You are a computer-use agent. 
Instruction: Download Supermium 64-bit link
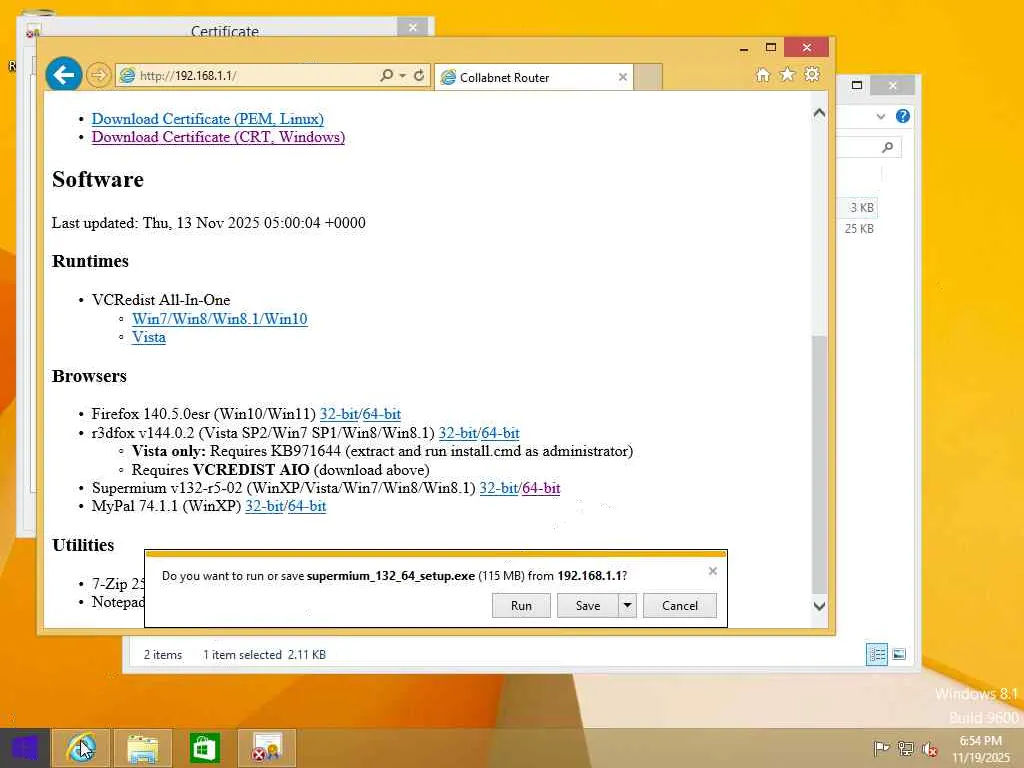coord(541,488)
